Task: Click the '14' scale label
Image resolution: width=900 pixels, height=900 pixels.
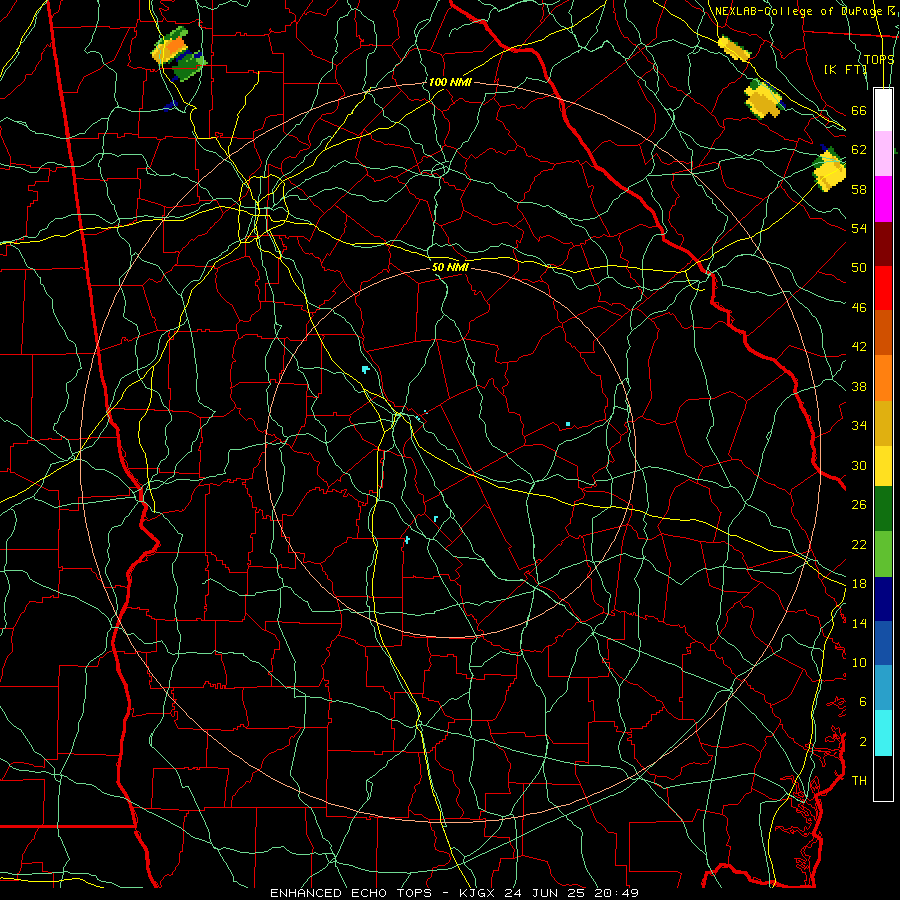Action: click(859, 623)
